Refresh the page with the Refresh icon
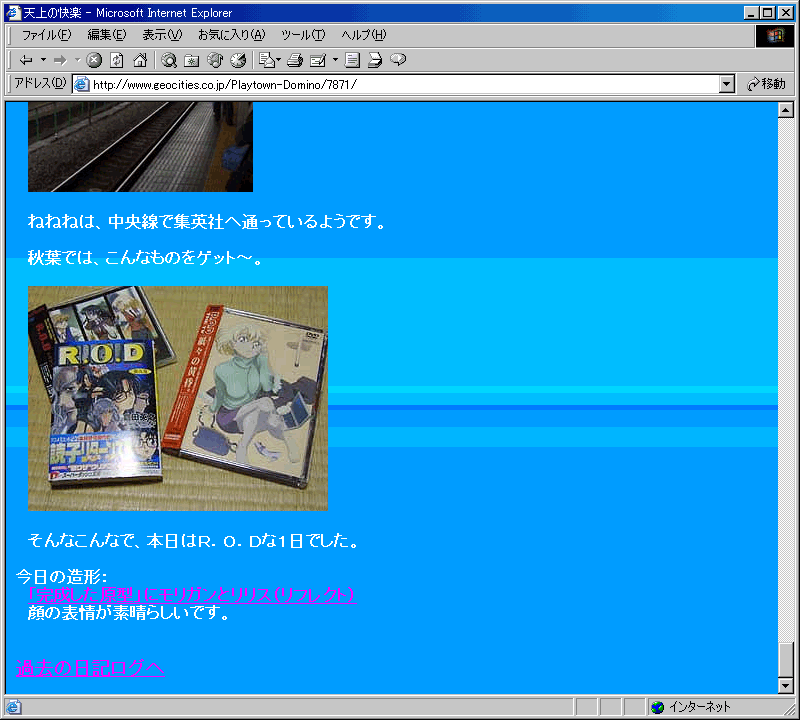The height and width of the screenshot is (720, 800). click(x=117, y=60)
